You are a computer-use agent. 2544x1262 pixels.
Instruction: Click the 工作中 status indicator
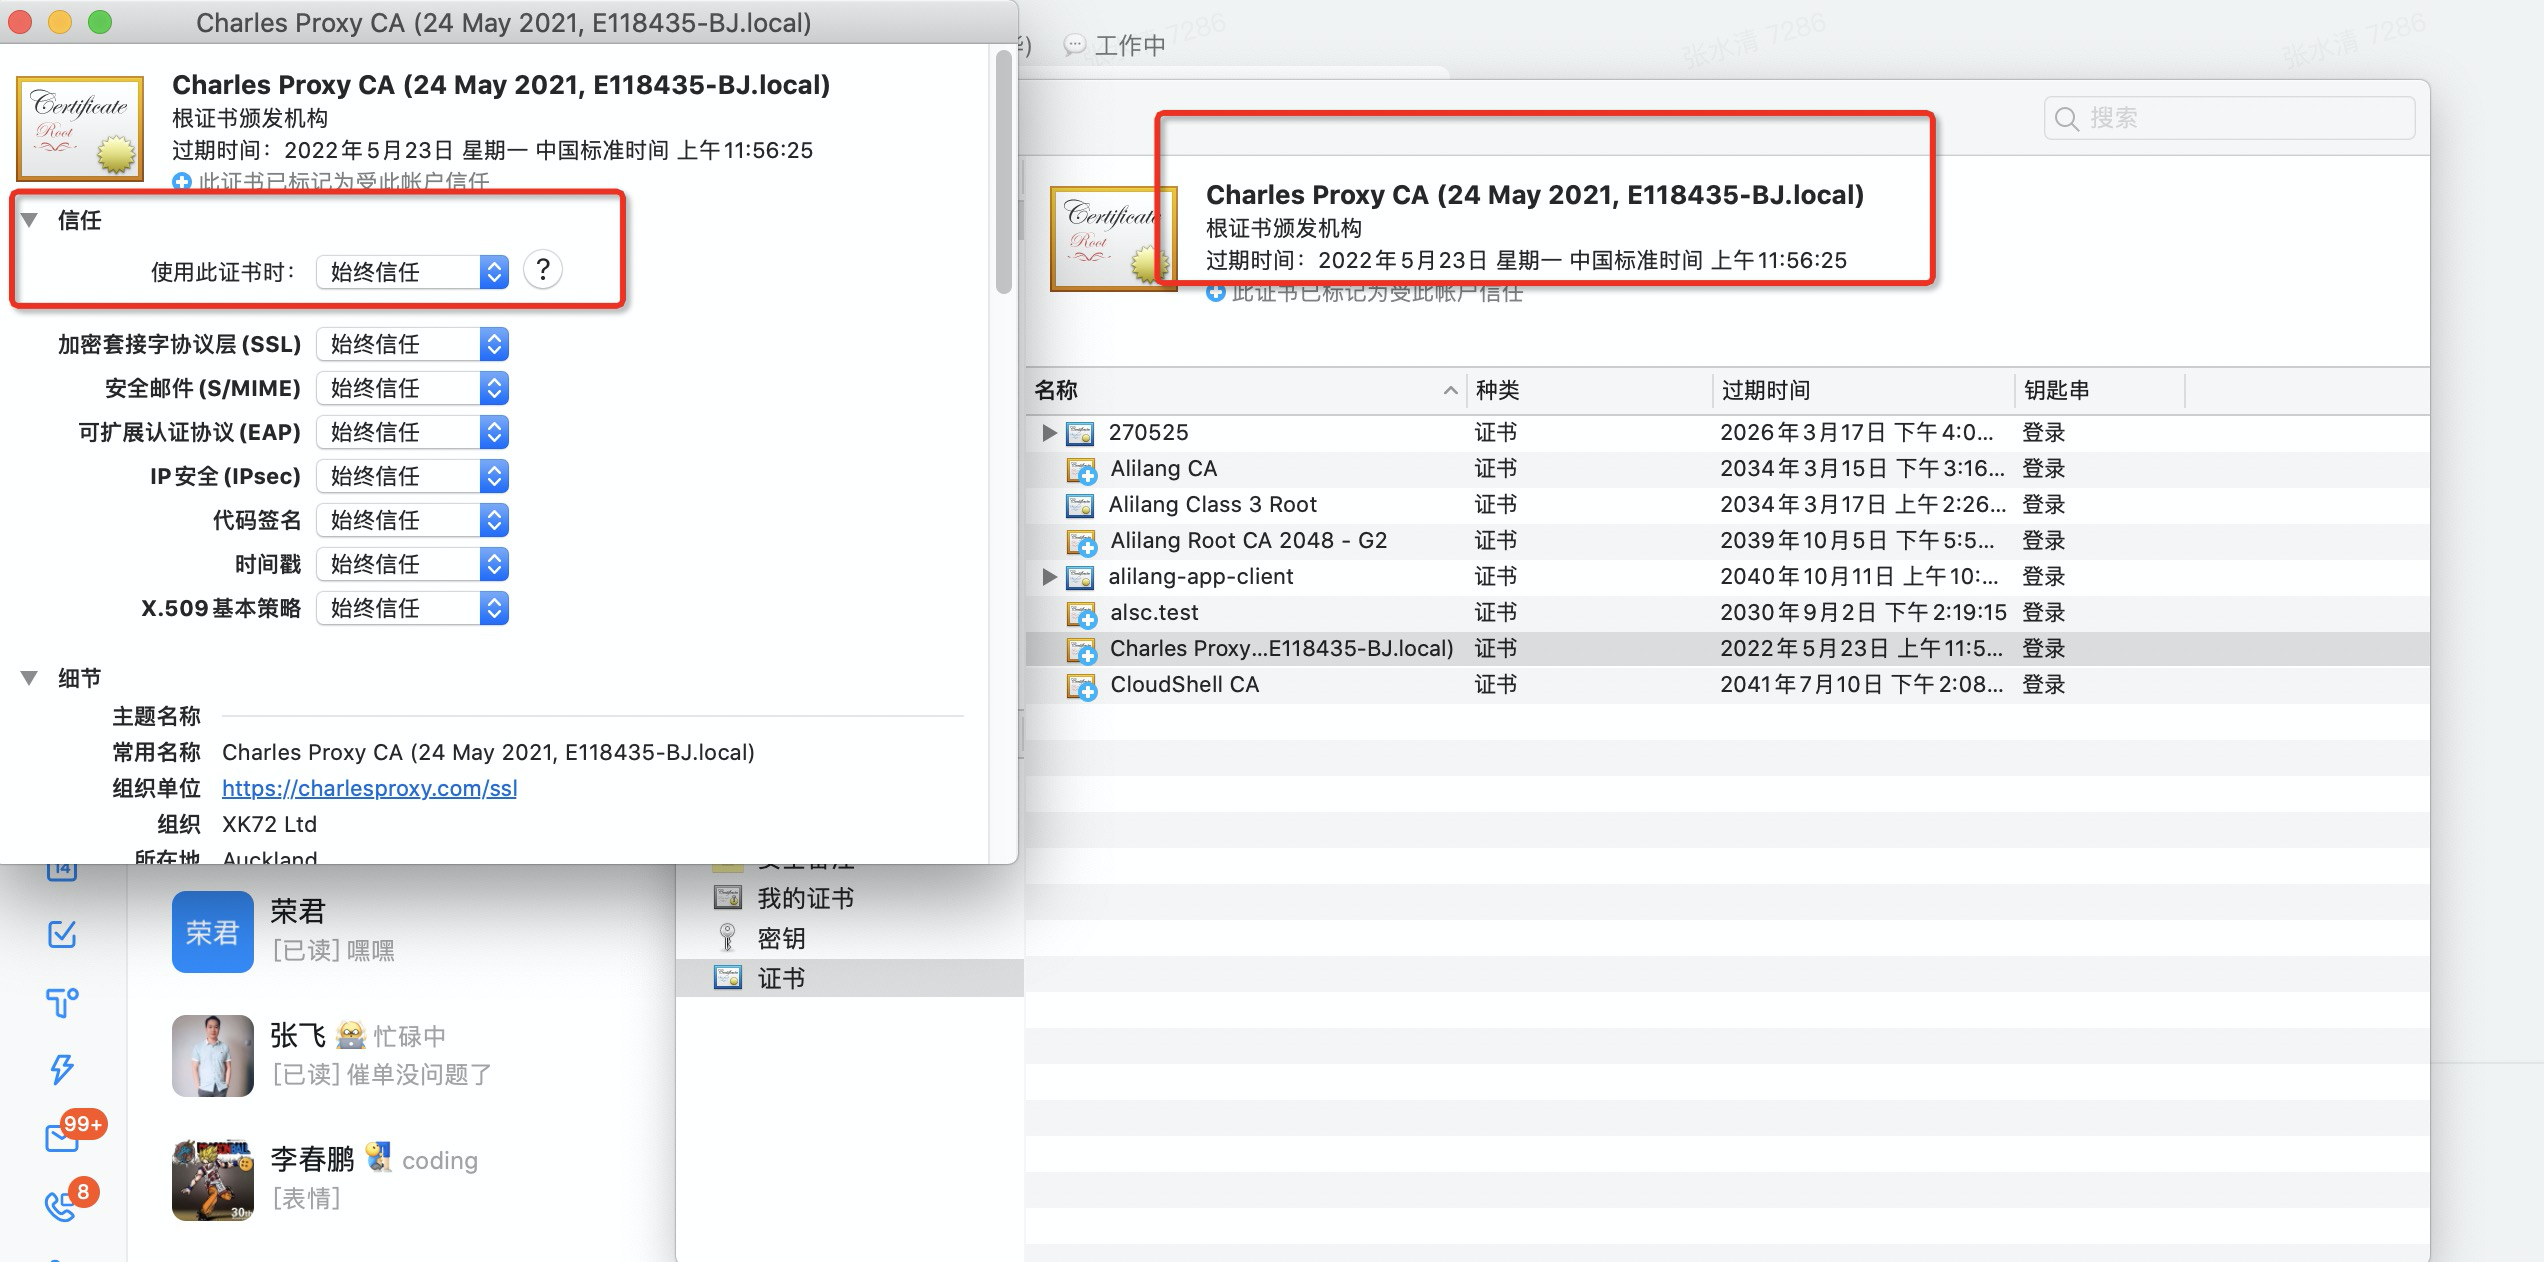point(1116,45)
